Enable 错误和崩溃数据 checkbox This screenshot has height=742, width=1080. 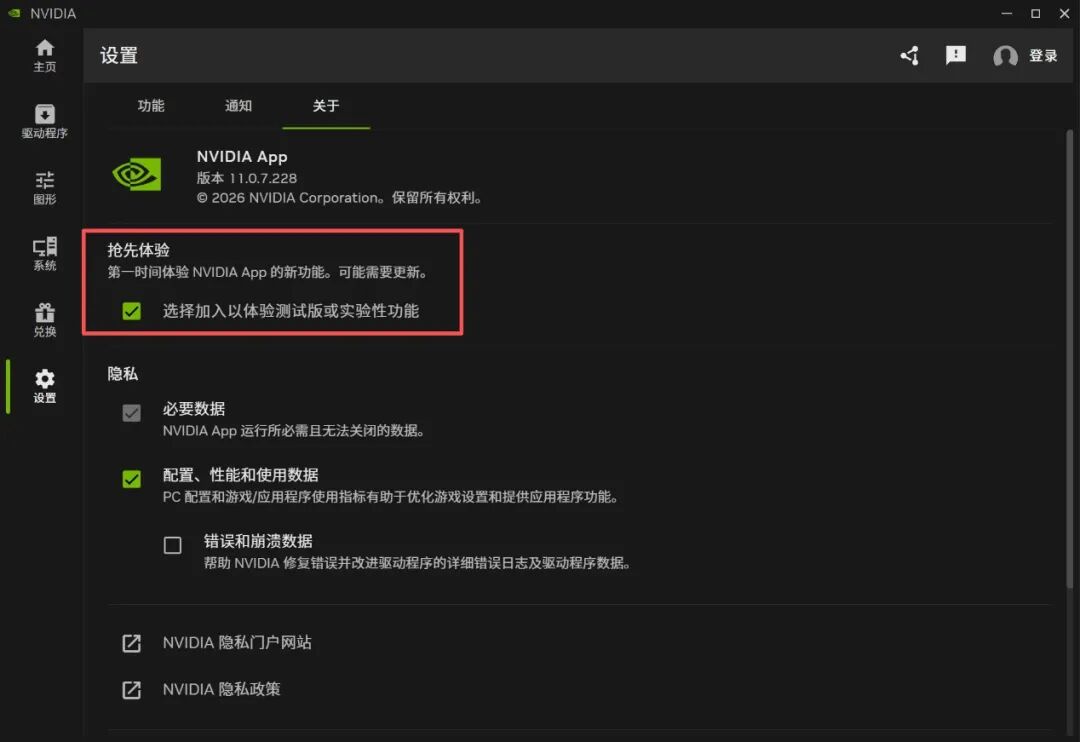tap(173, 545)
